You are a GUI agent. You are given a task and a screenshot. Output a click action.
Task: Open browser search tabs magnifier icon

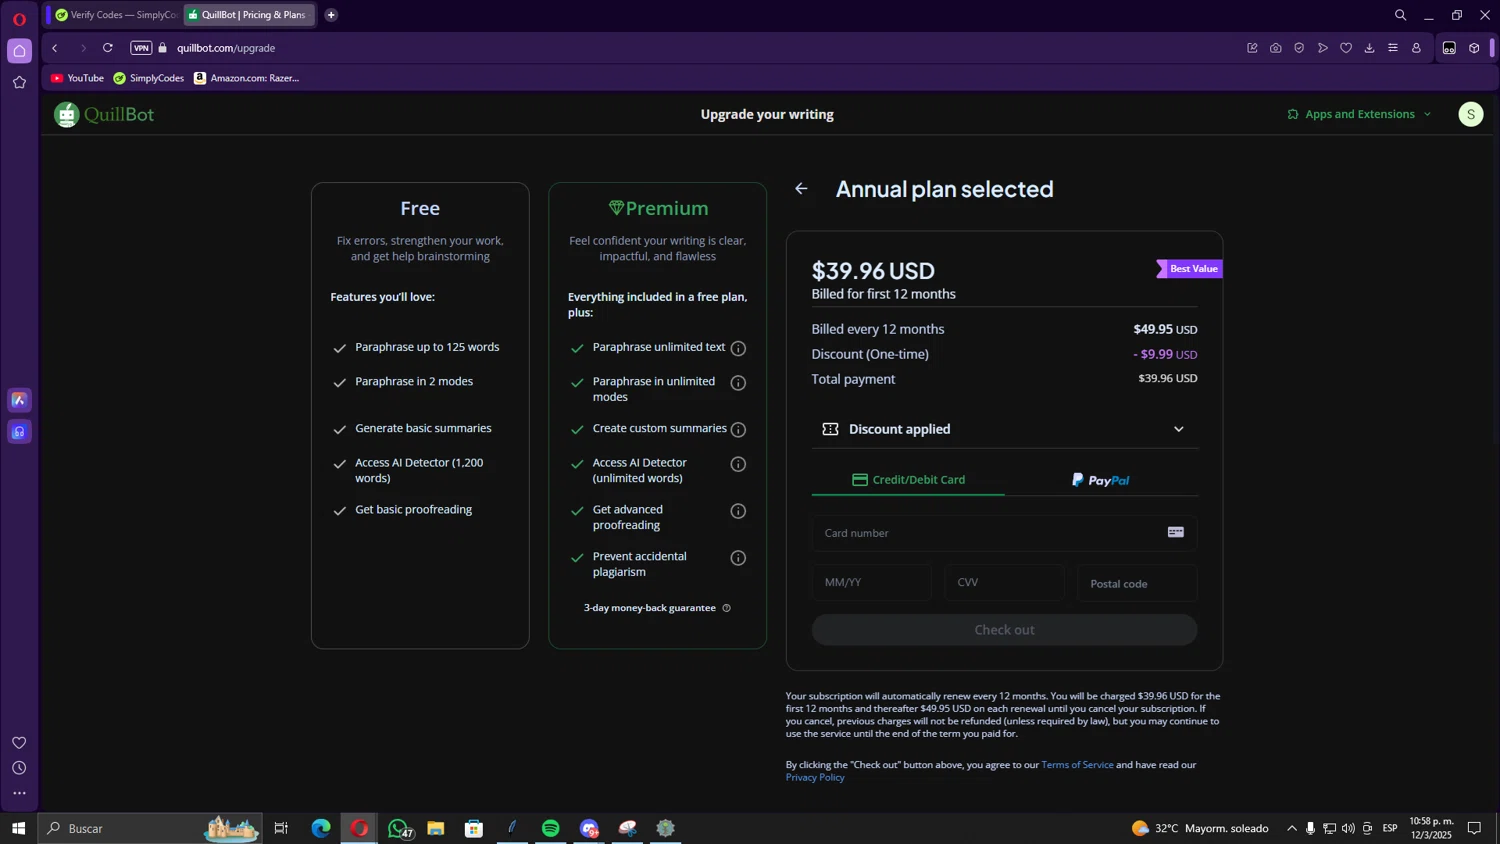coord(1400,15)
